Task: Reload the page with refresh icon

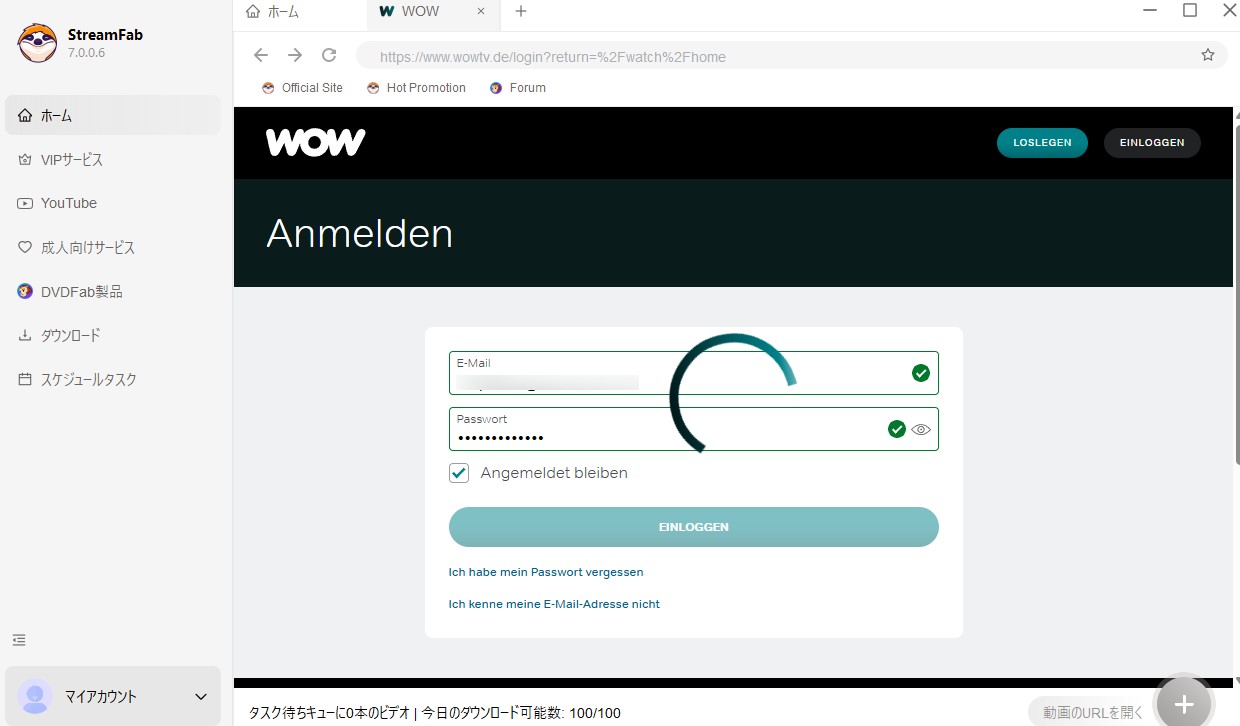Action: pyautogui.click(x=329, y=56)
